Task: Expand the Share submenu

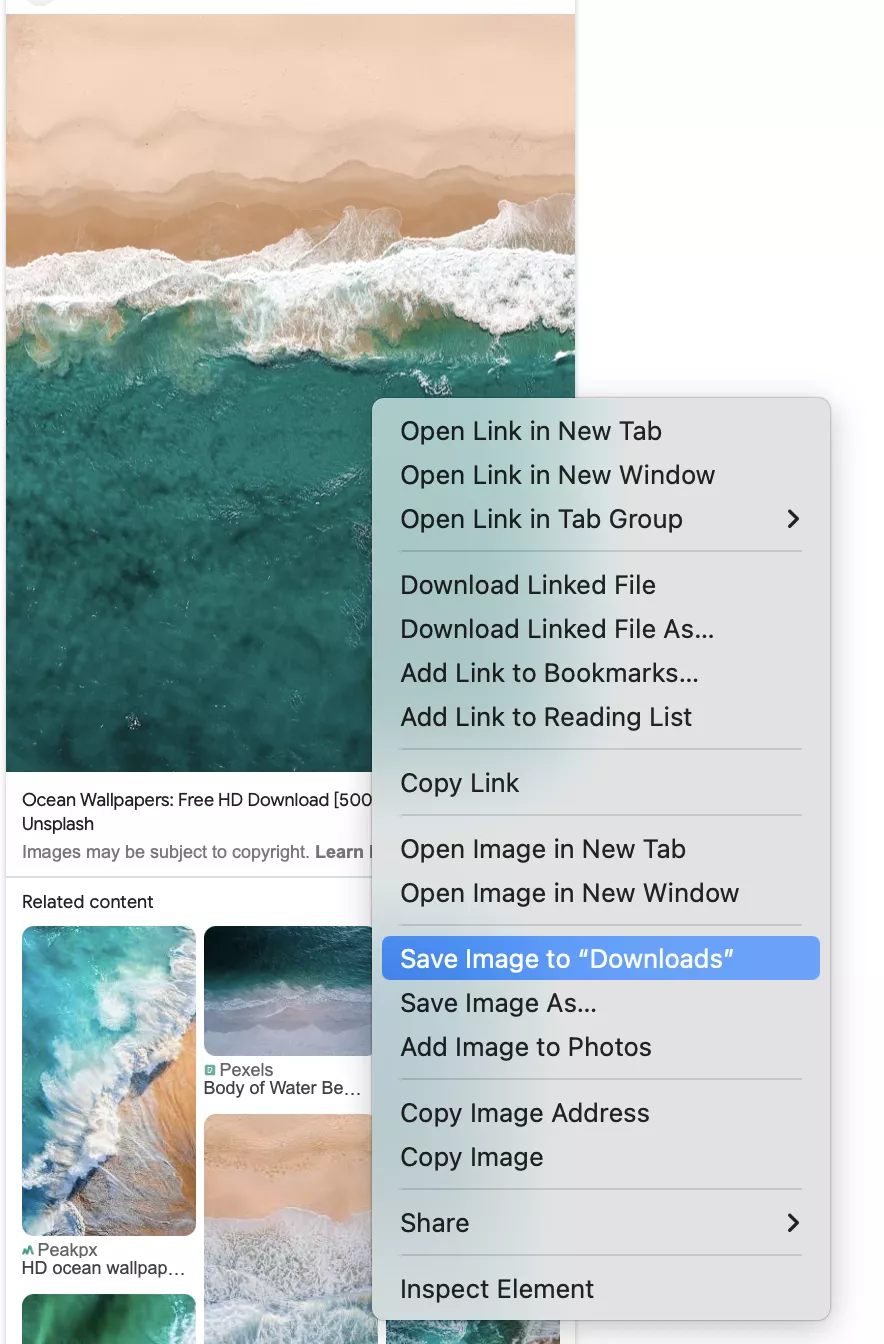Action: (x=792, y=1223)
